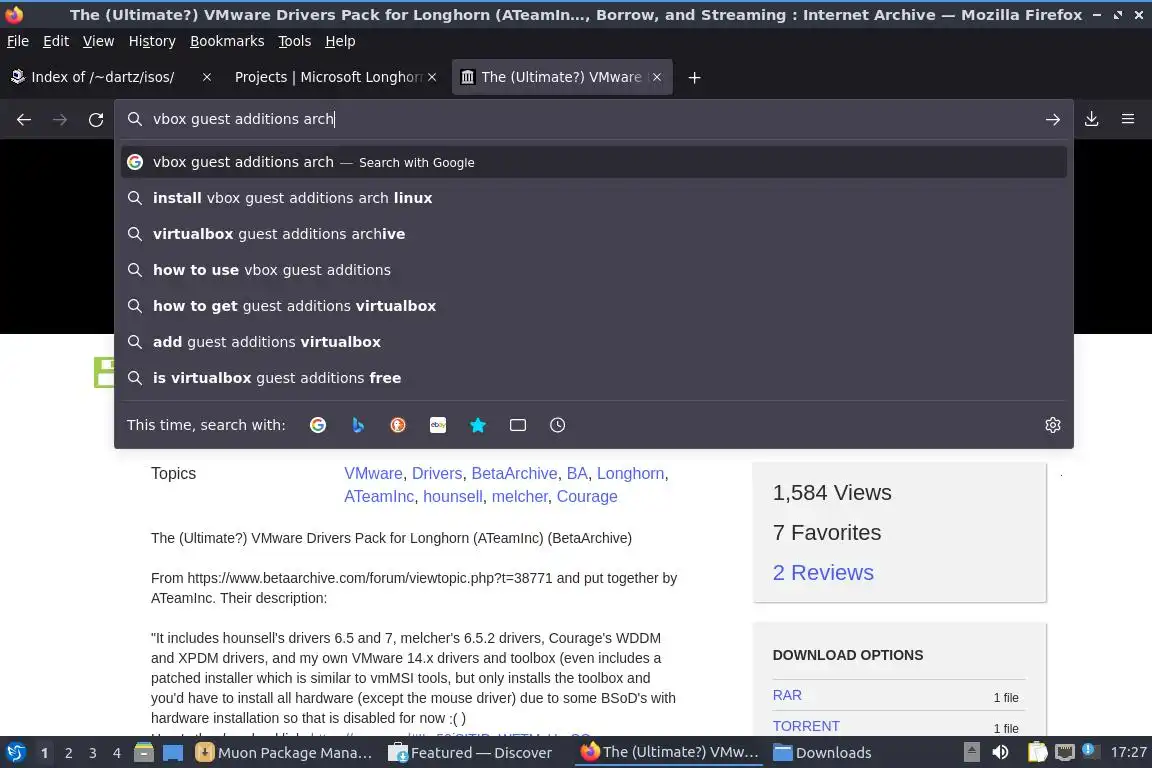Open Downloads window from taskbar
Image resolution: width=1152 pixels, height=768 pixels.
pyautogui.click(x=823, y=753)
